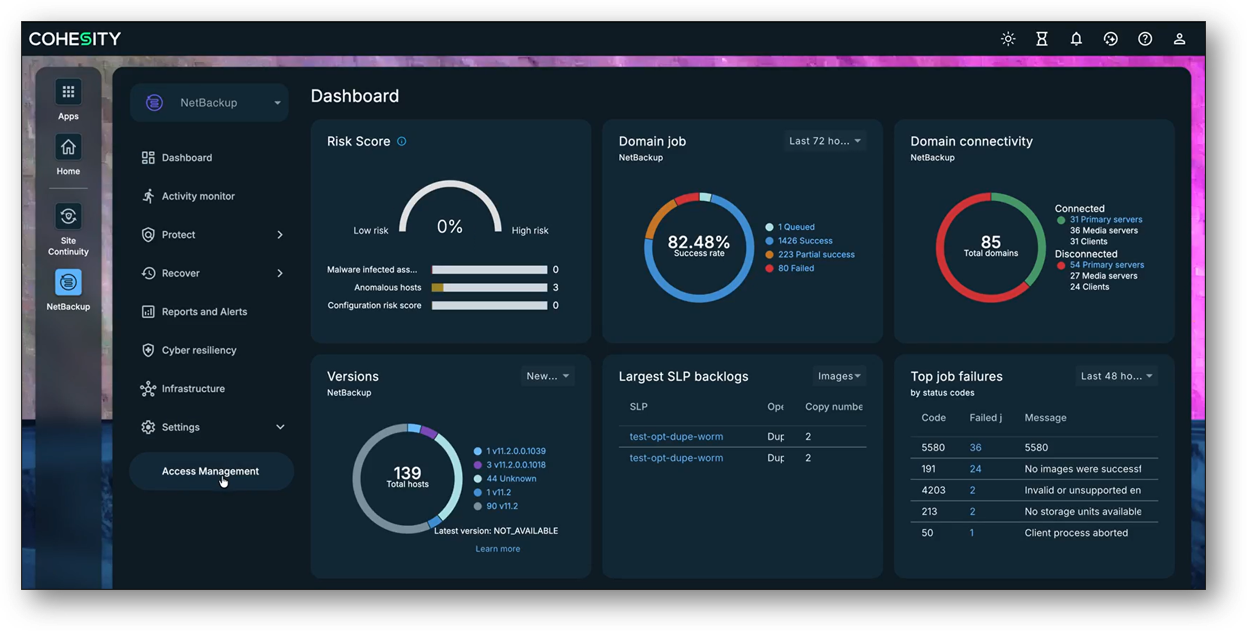Click the Protect shield icon
The image size is (1247, 631).
148,235
